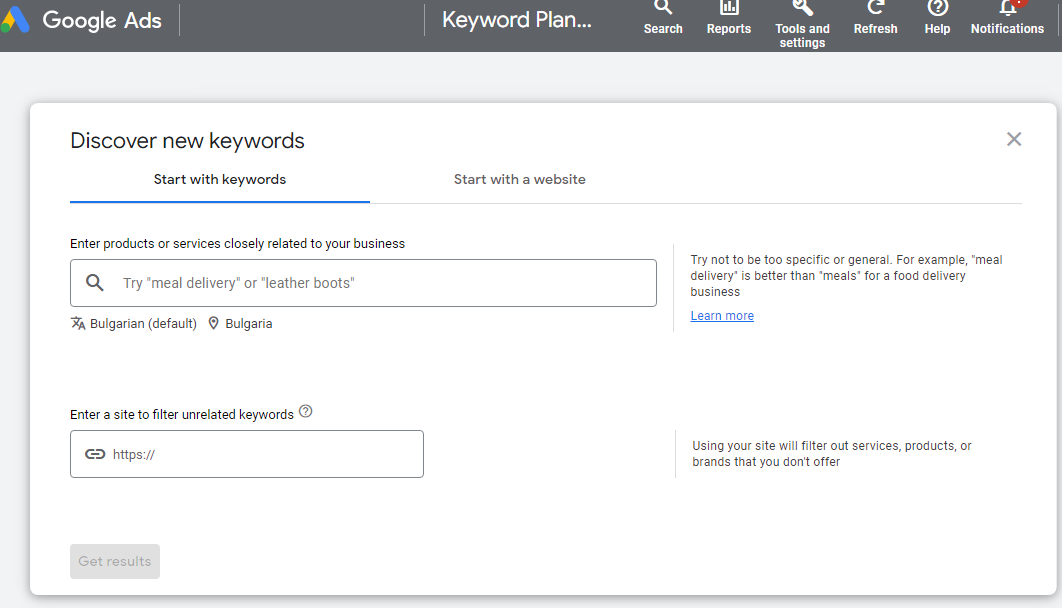Open the Search tool in header
This screenshot has width=1062, height=608.
click(663, 10)
